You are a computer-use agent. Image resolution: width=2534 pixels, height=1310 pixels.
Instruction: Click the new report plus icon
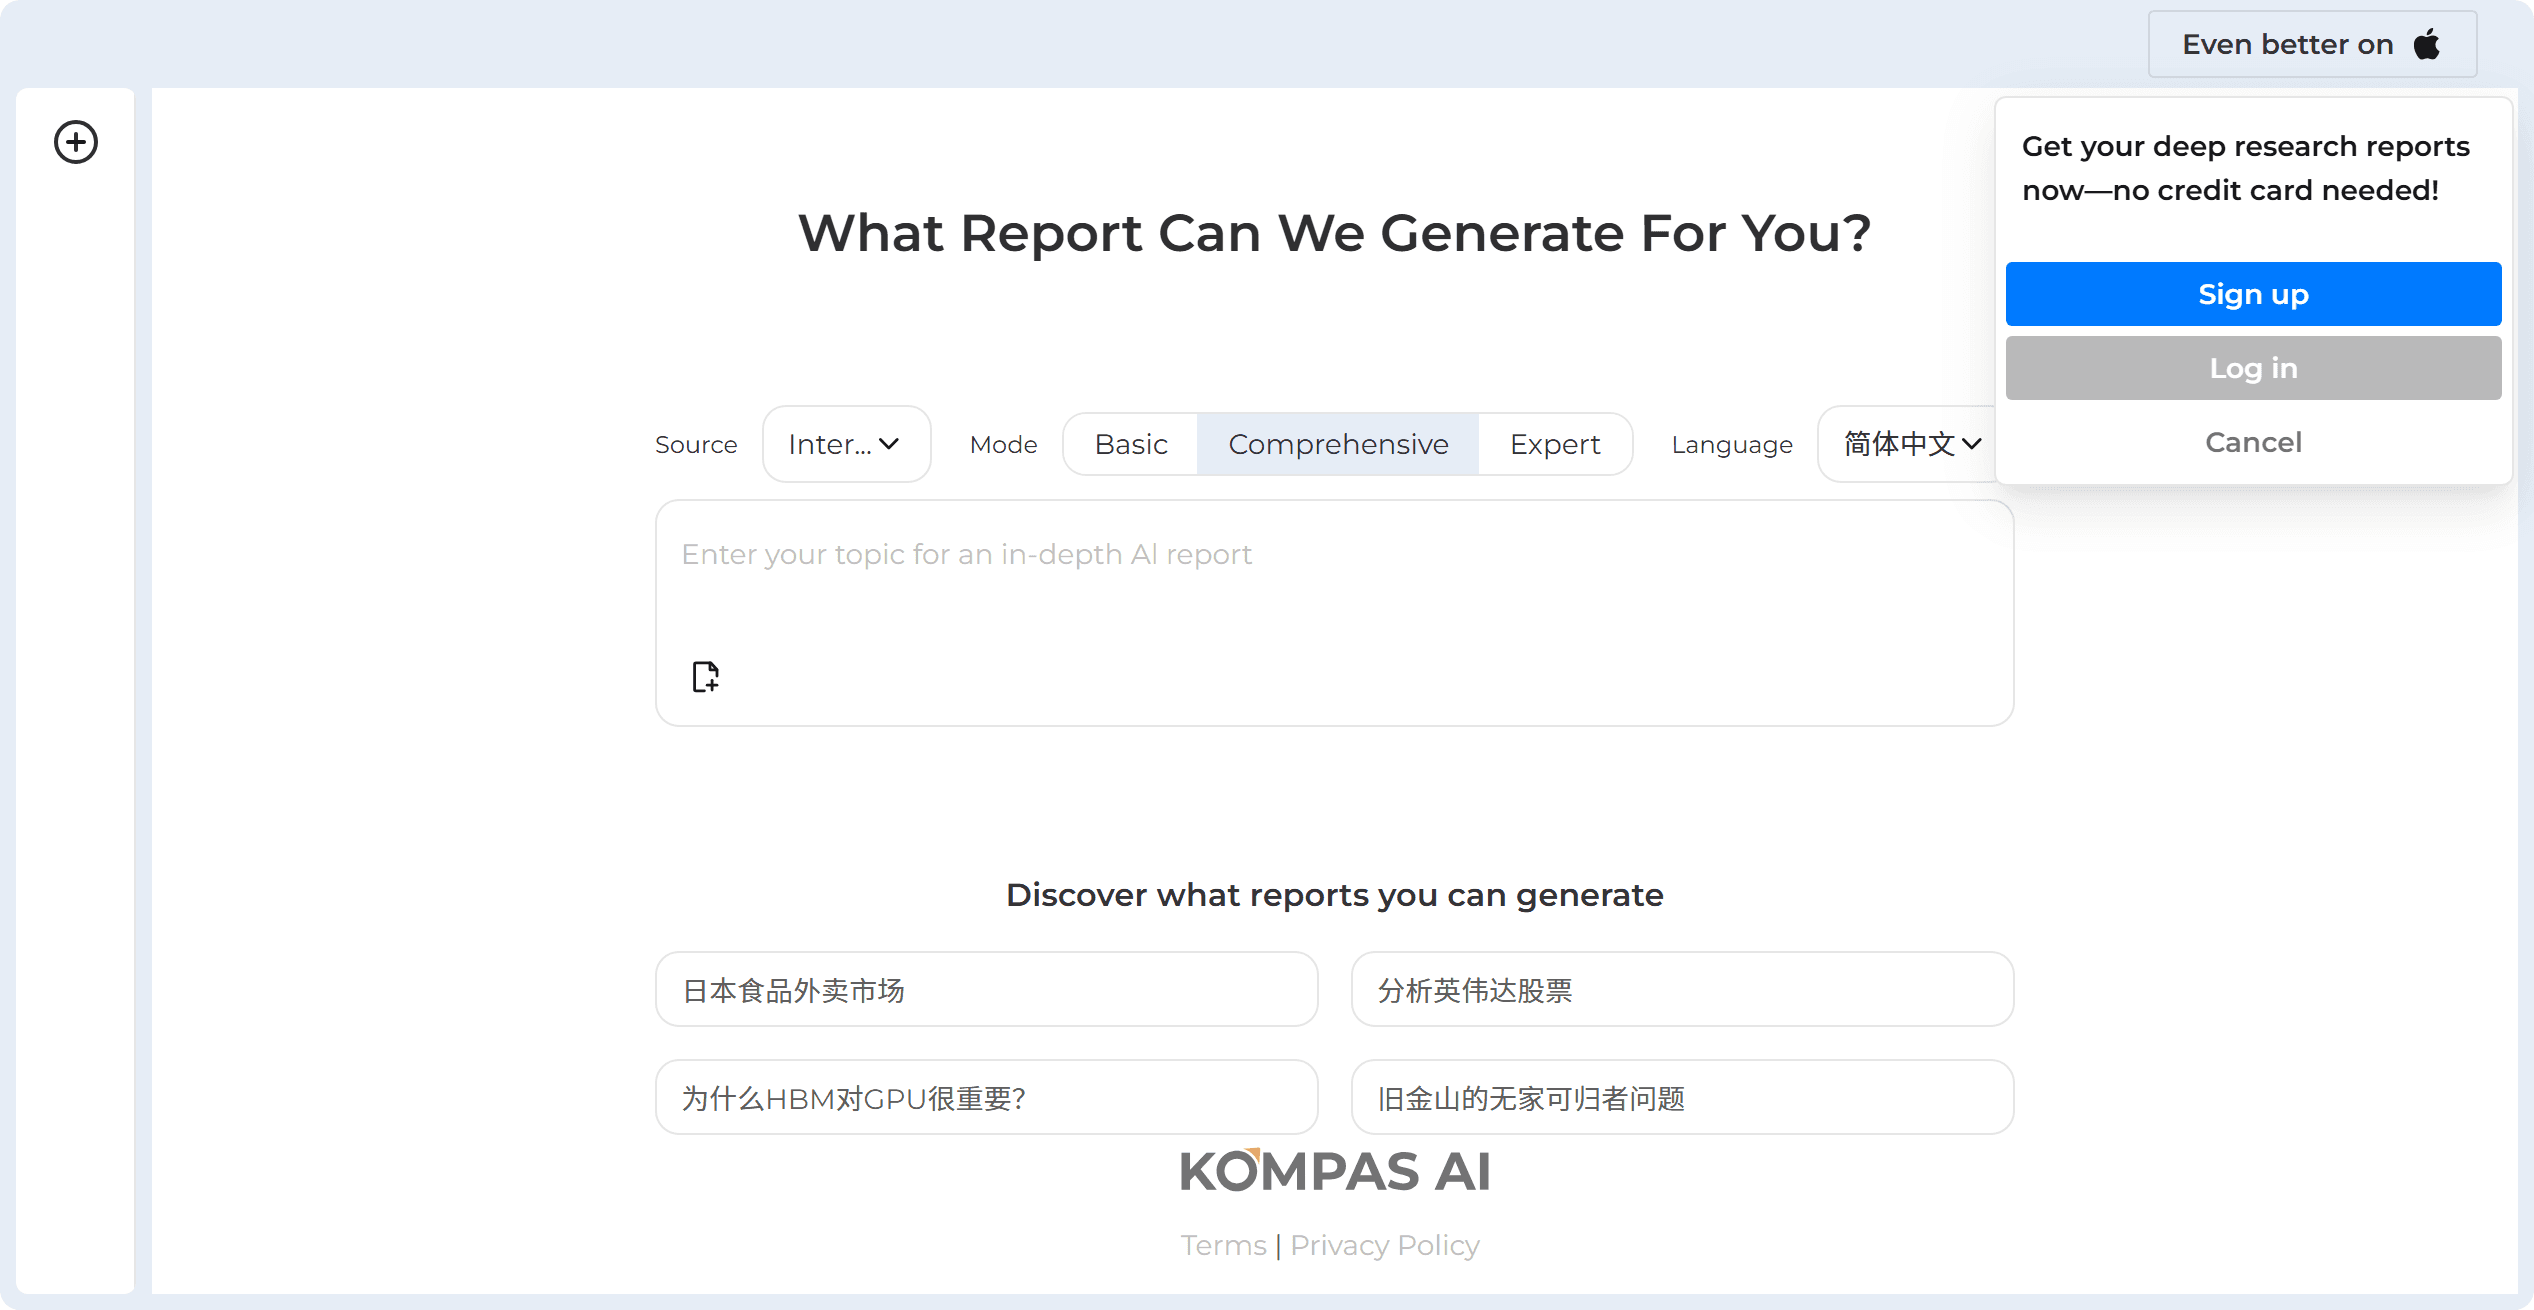point(76,142)
